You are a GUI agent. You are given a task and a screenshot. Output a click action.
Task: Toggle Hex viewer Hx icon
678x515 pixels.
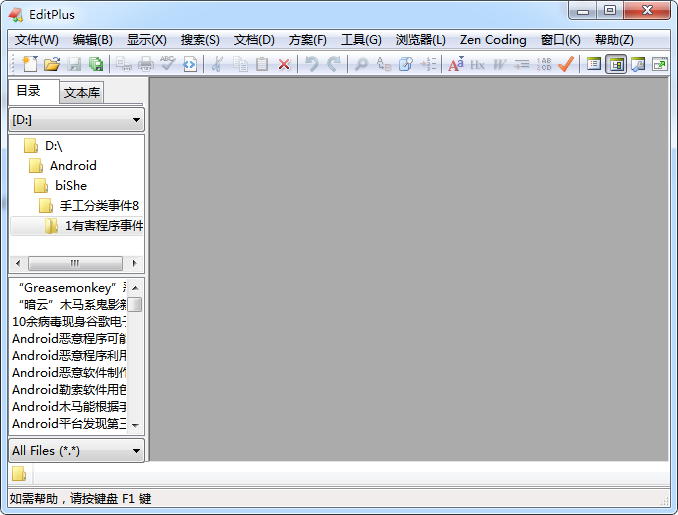tap(477, 64)
